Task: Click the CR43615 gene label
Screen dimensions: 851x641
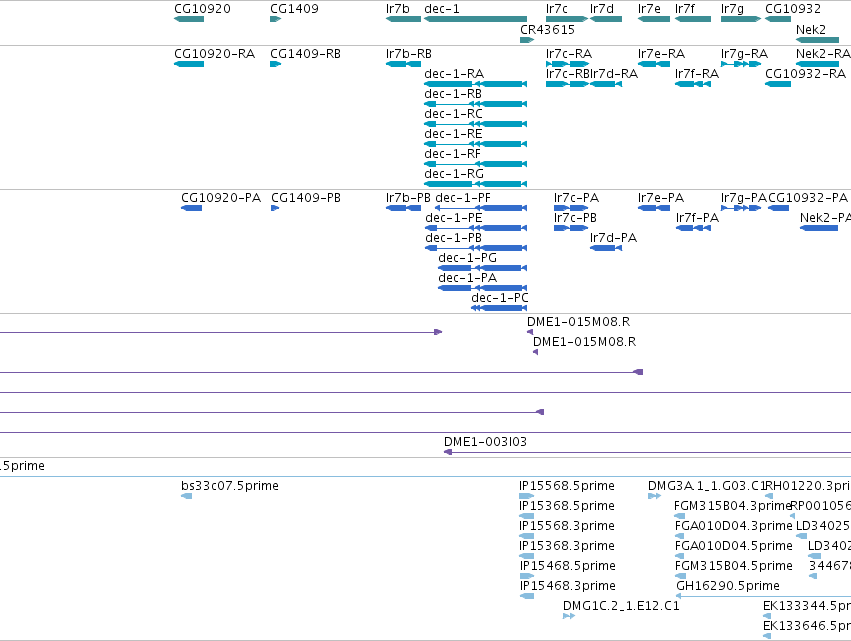Action: point(547,30)
